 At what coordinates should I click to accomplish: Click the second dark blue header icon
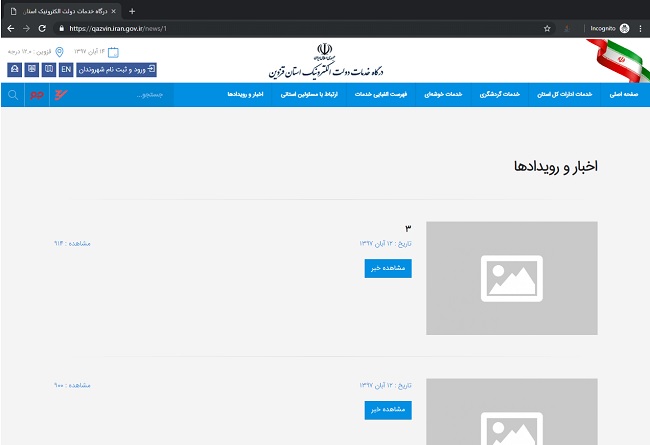[x=32, y=70]
